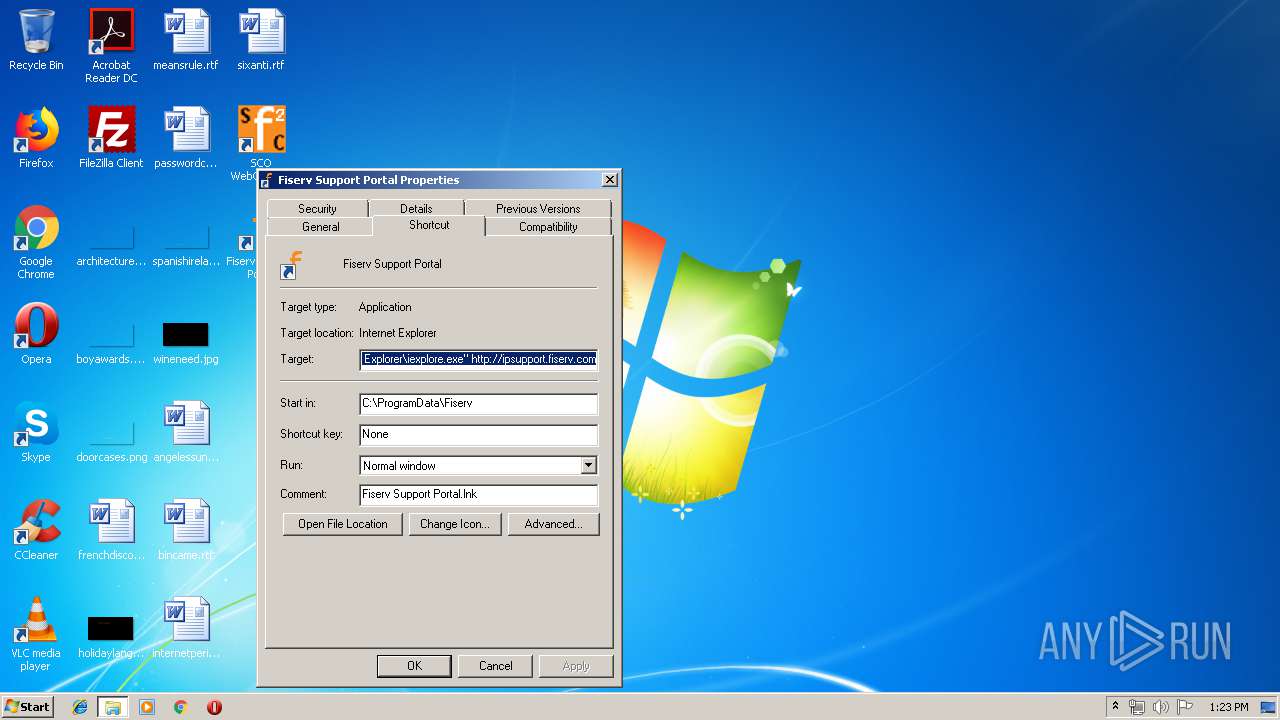1280x720 pixels.
Task: Click the Target path field
Action: [479, 359]
